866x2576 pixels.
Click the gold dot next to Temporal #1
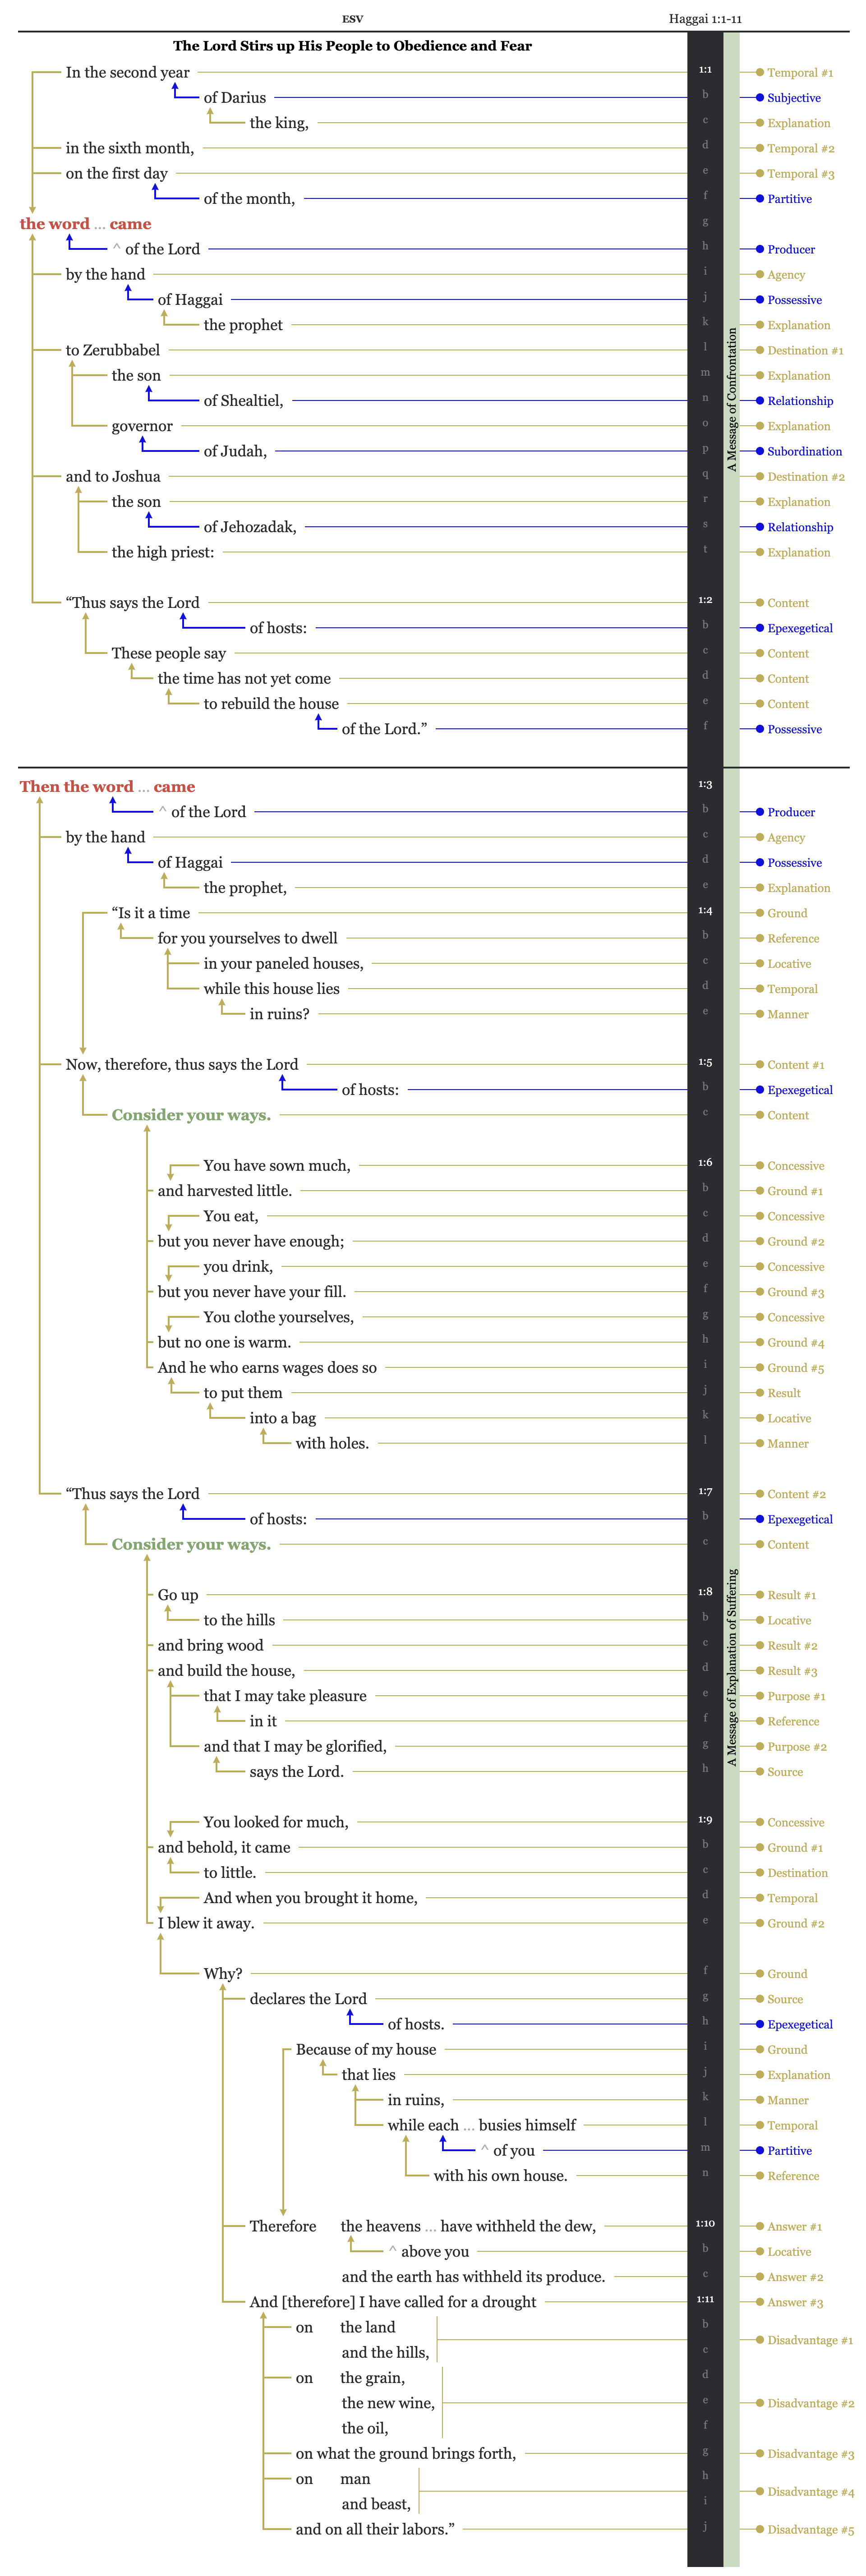click(x=760, y=72)
